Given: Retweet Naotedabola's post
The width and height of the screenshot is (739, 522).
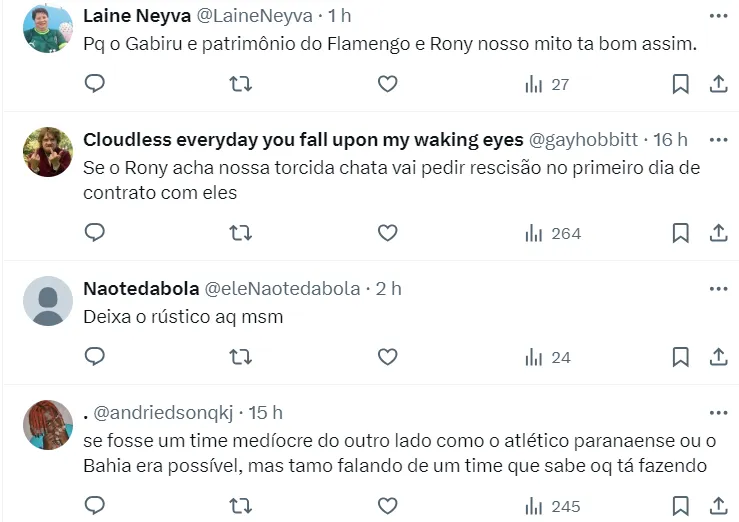Looking at the screenshot, I should click(241, 357).
